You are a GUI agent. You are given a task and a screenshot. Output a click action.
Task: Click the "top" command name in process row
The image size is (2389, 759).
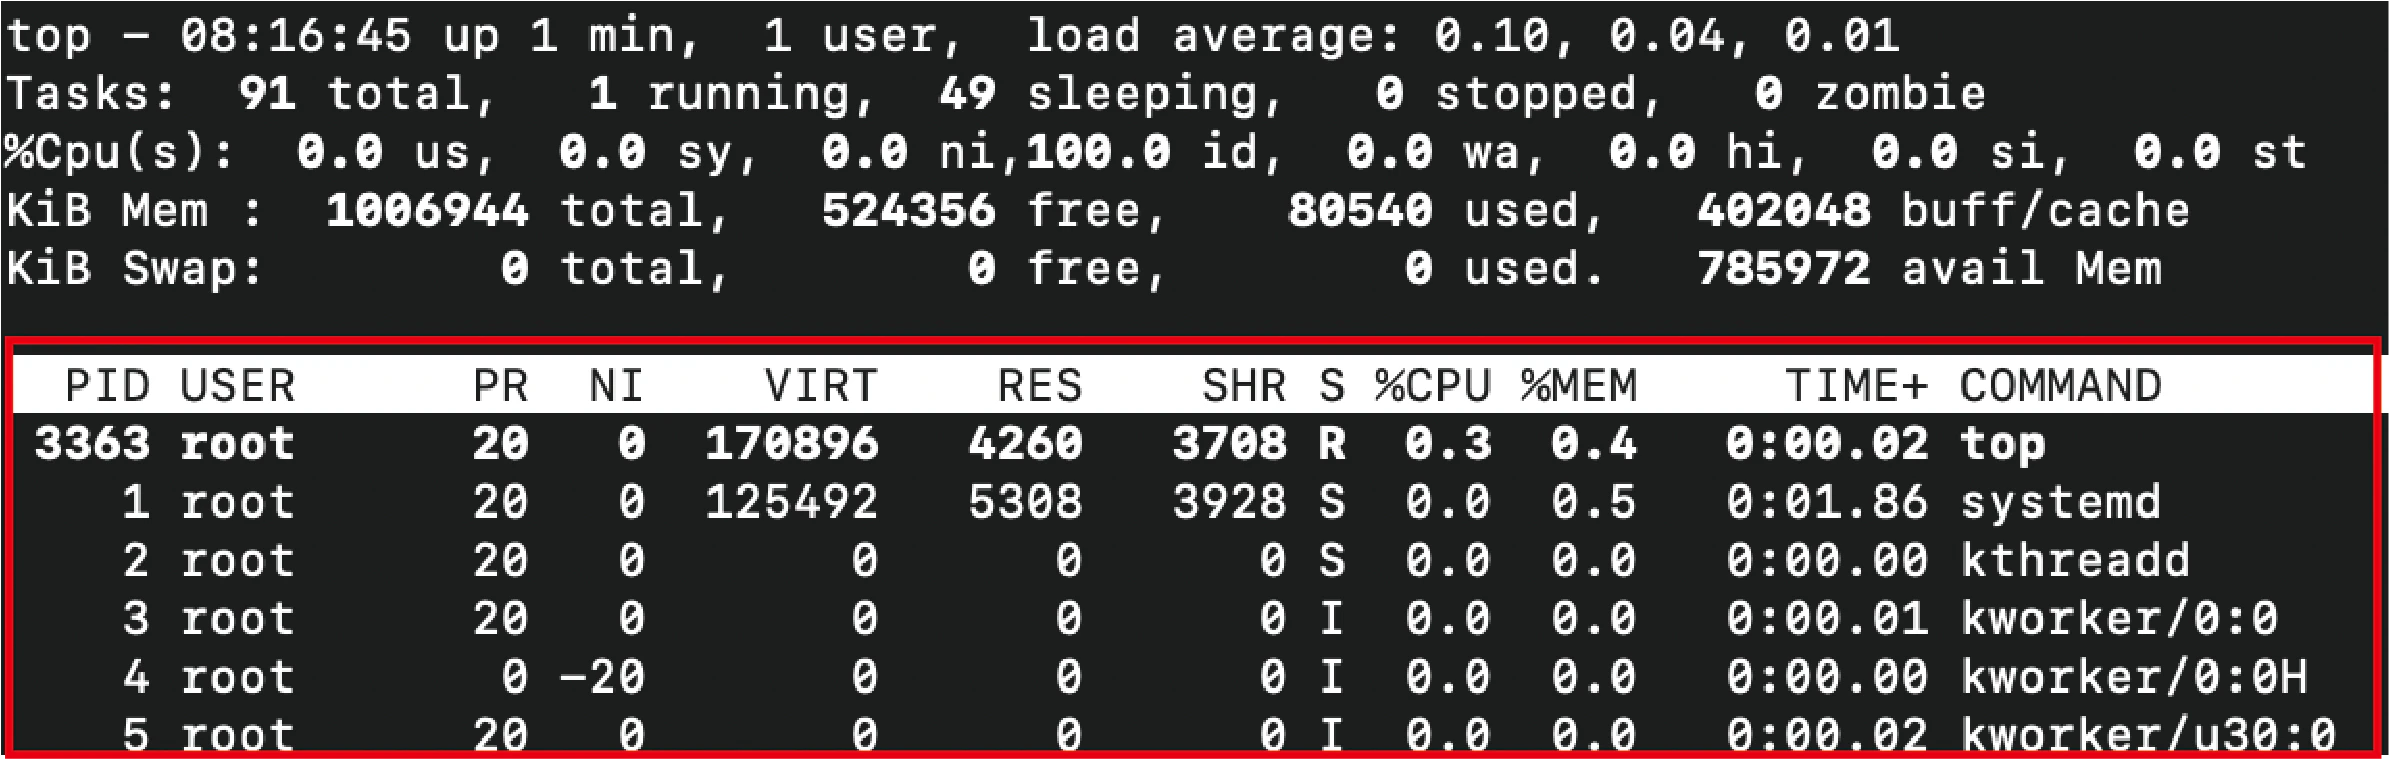2002,445
